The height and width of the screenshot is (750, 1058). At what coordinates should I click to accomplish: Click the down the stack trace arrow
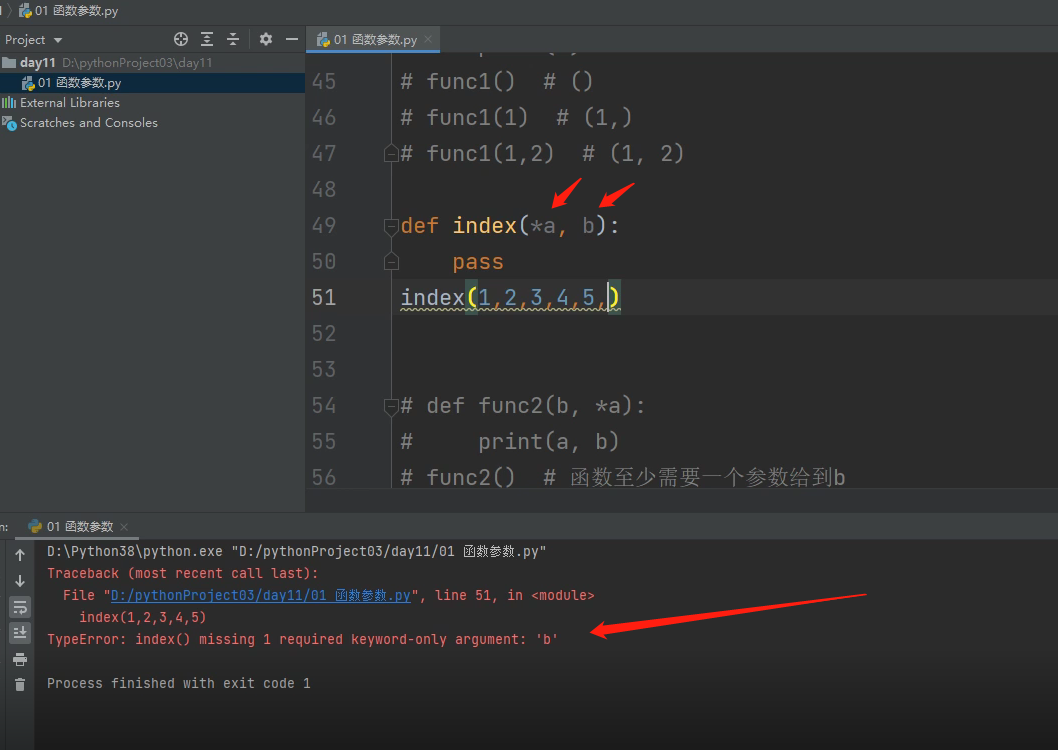[20, 581]
